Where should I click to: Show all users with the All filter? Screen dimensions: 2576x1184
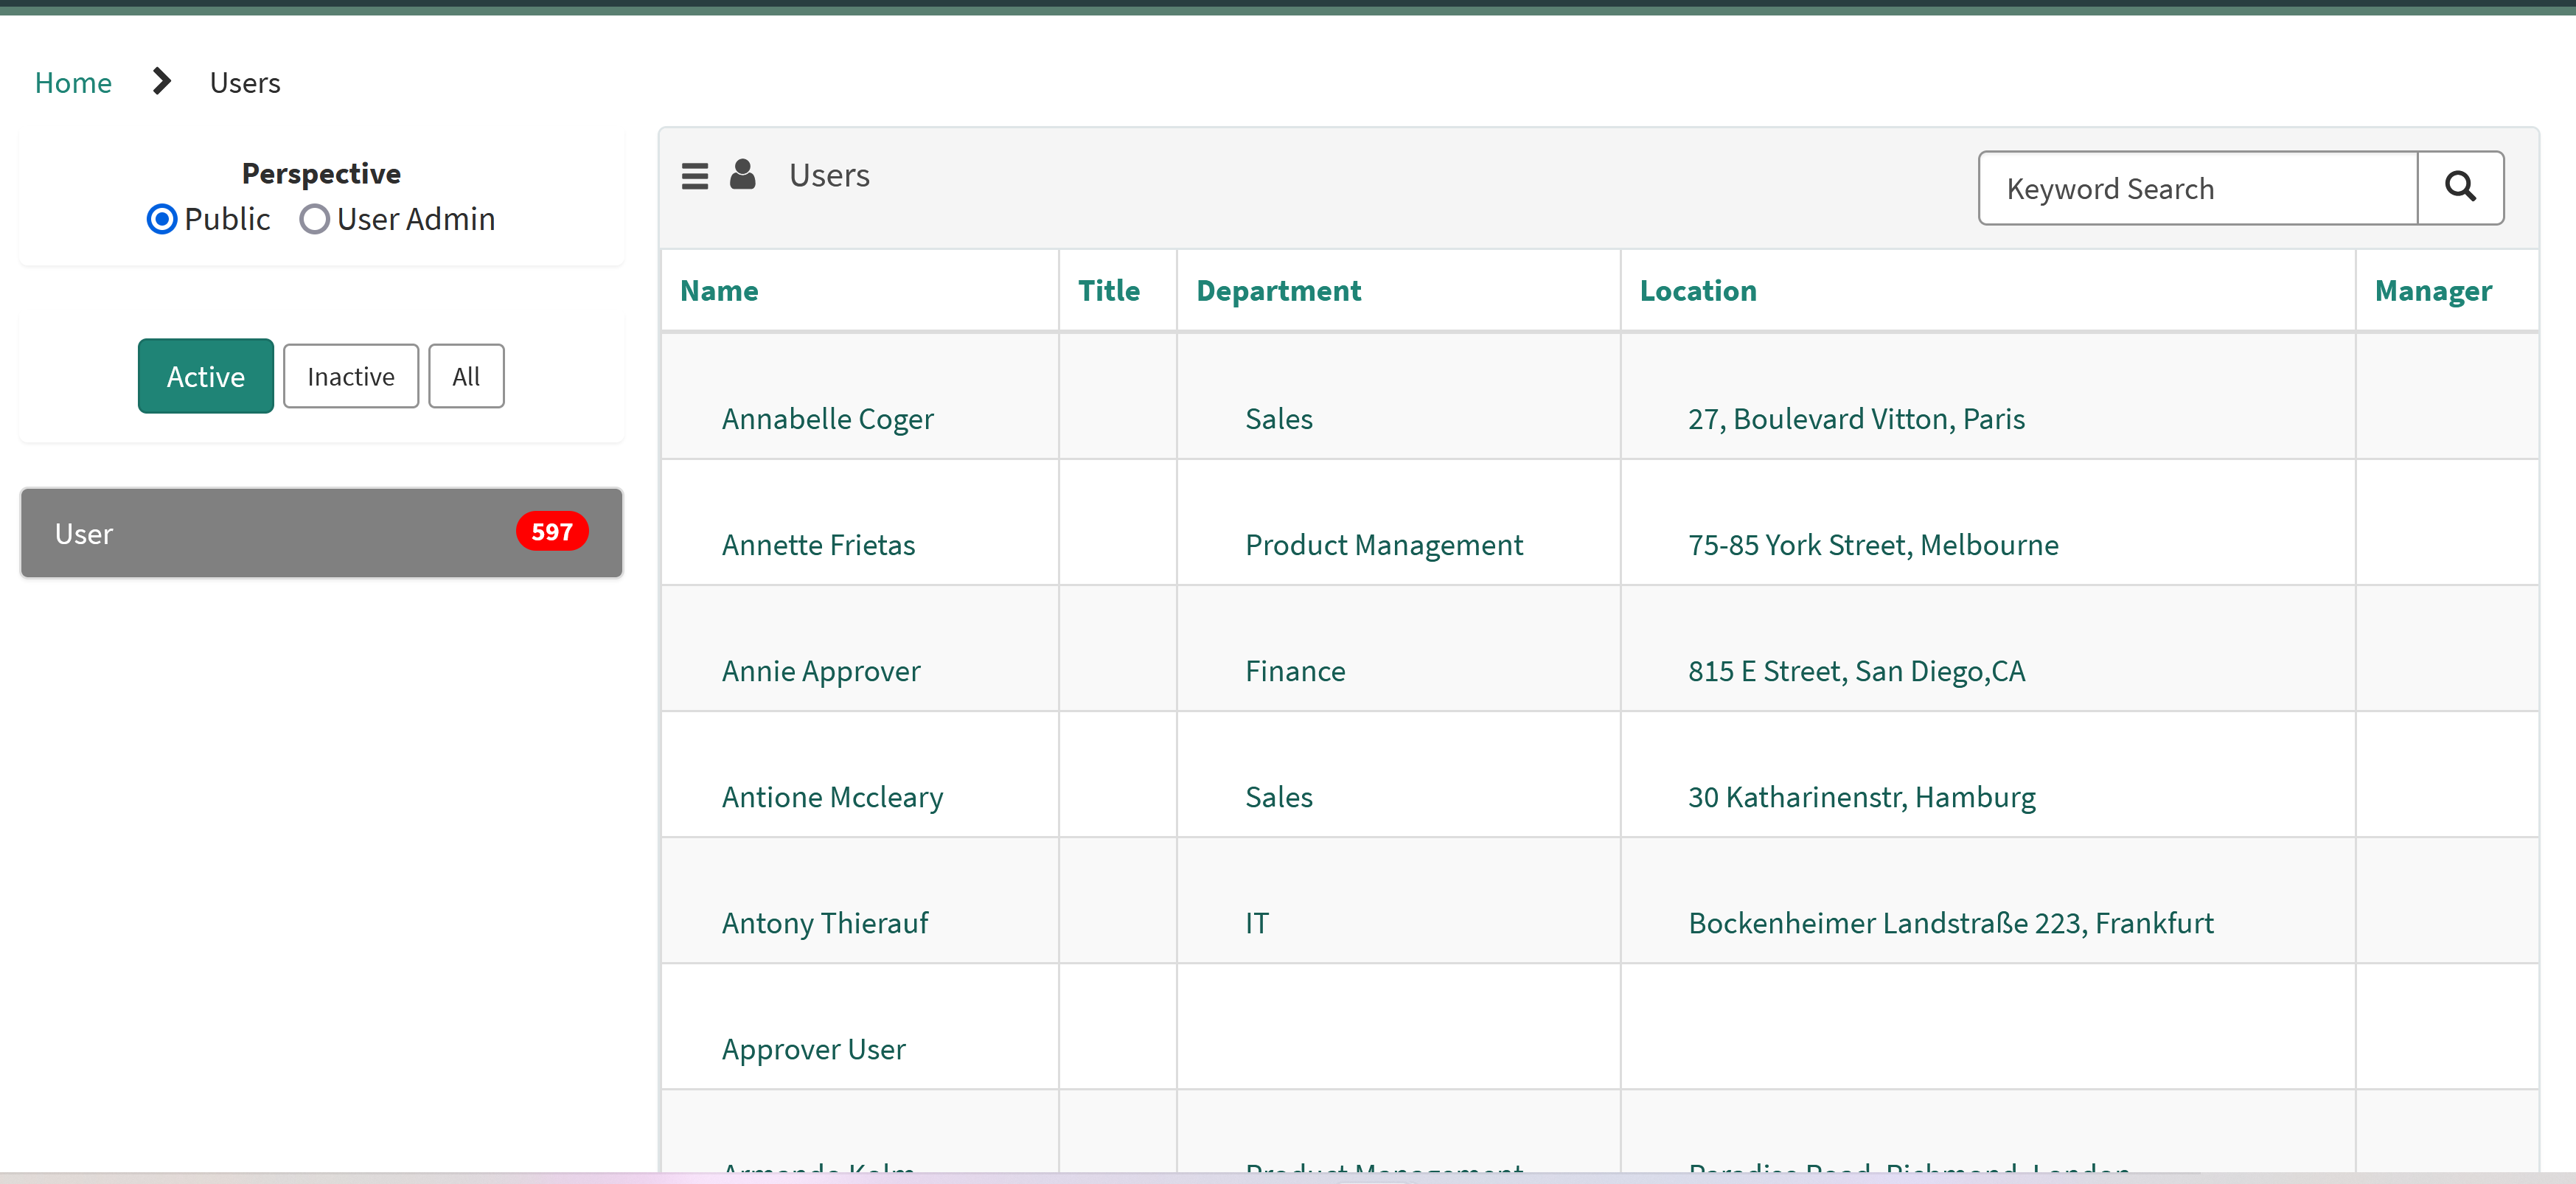465,376
